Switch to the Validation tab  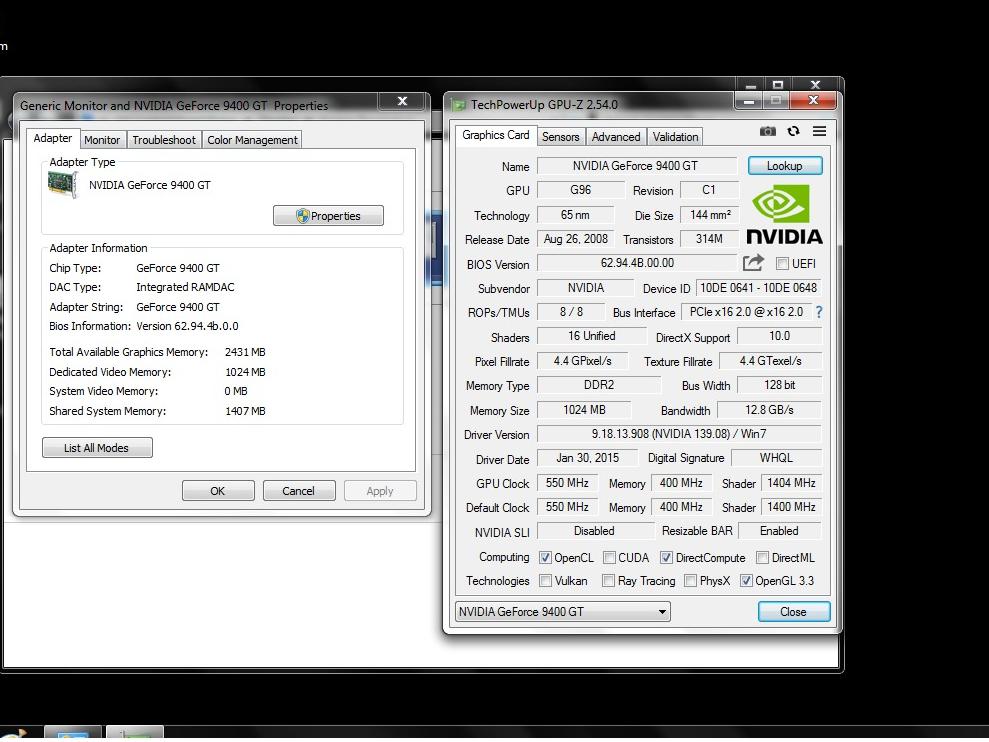[675, 137]
